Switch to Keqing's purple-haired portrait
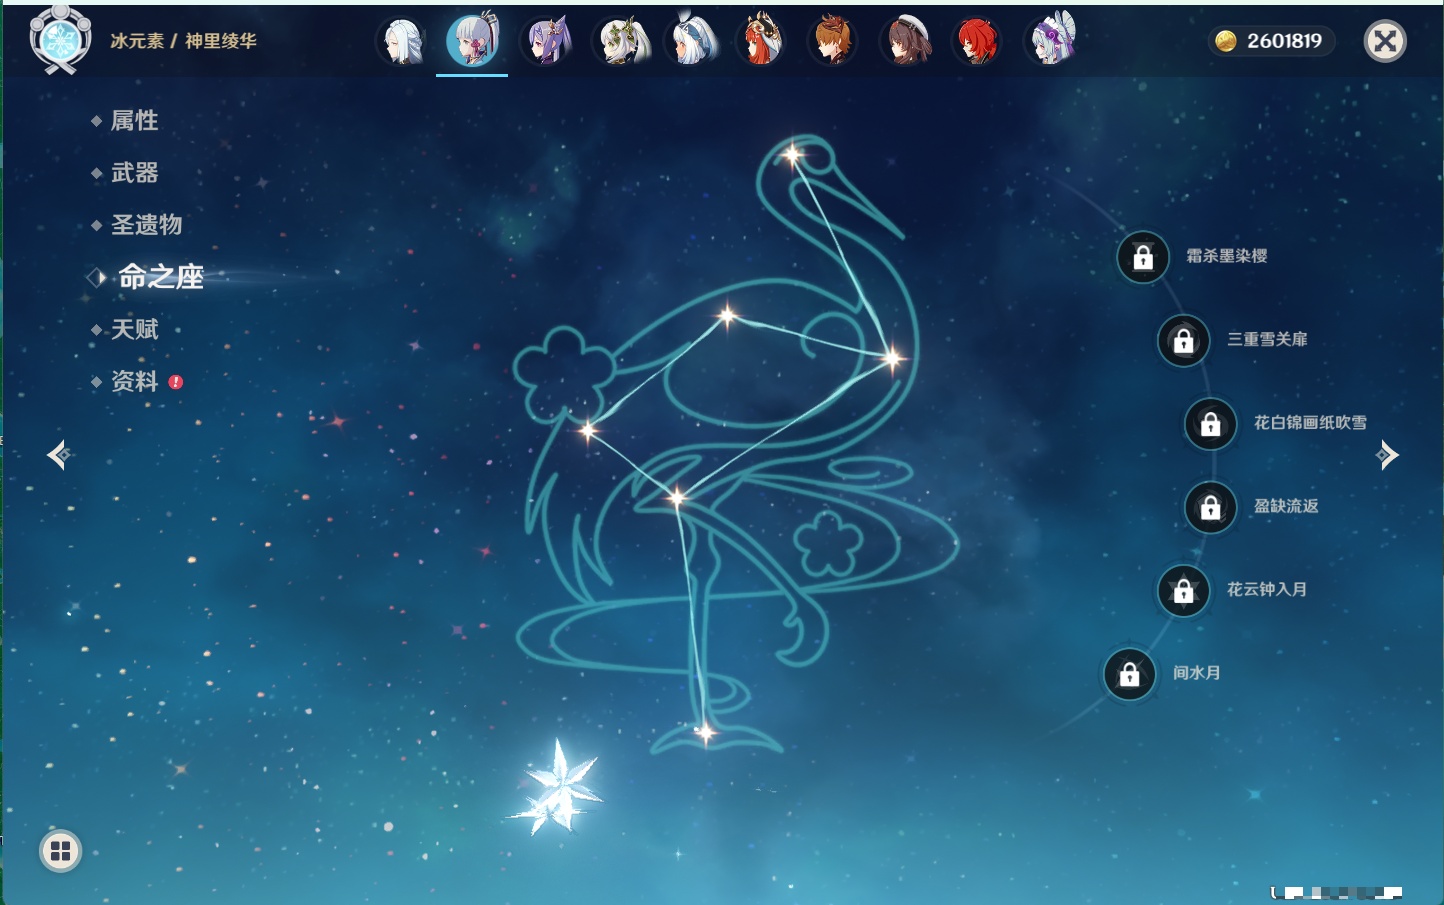Viewport: 1444px width, 905px height. [x=547, y=42]
